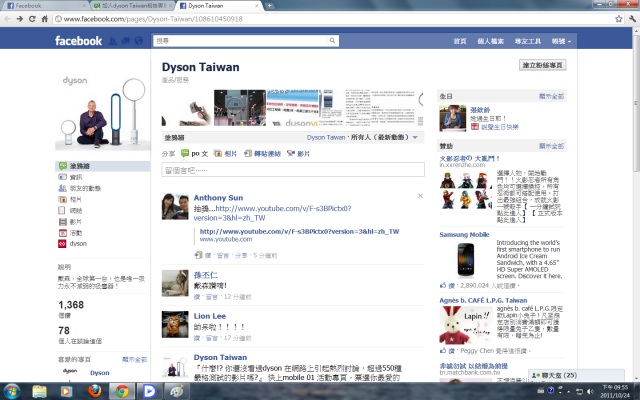Viewport: 640px width, 400px height.
Task: Click browser forward arrow
Action: (20, 19)
